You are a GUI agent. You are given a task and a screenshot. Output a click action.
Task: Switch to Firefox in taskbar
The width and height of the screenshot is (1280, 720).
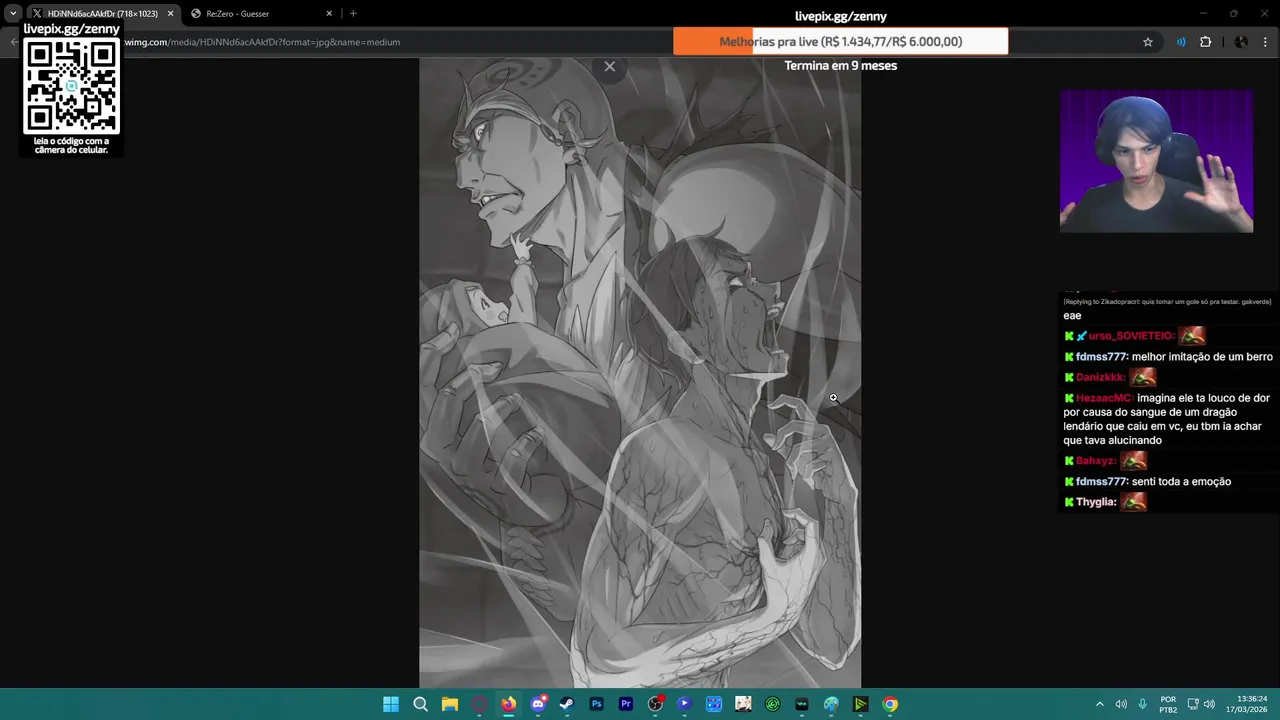(508, 704)
